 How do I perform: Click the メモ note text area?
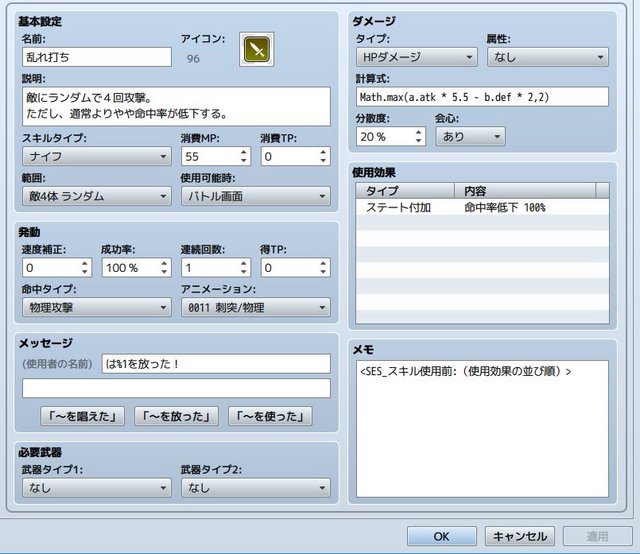(x=482, y=429)
